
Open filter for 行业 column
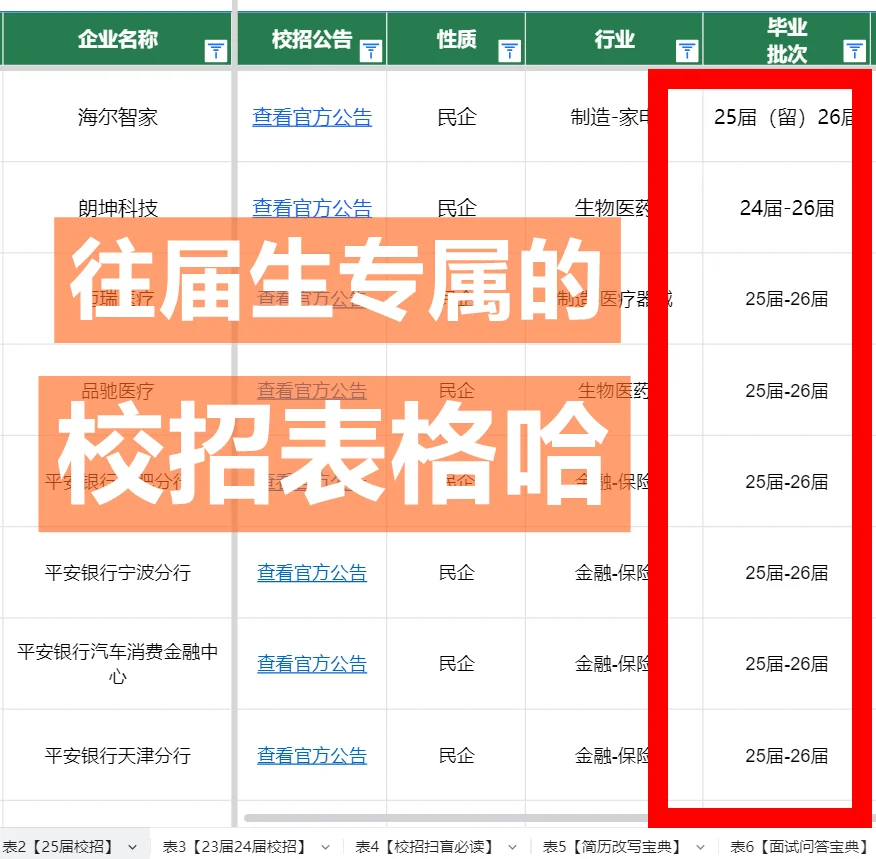pos(687,51)
